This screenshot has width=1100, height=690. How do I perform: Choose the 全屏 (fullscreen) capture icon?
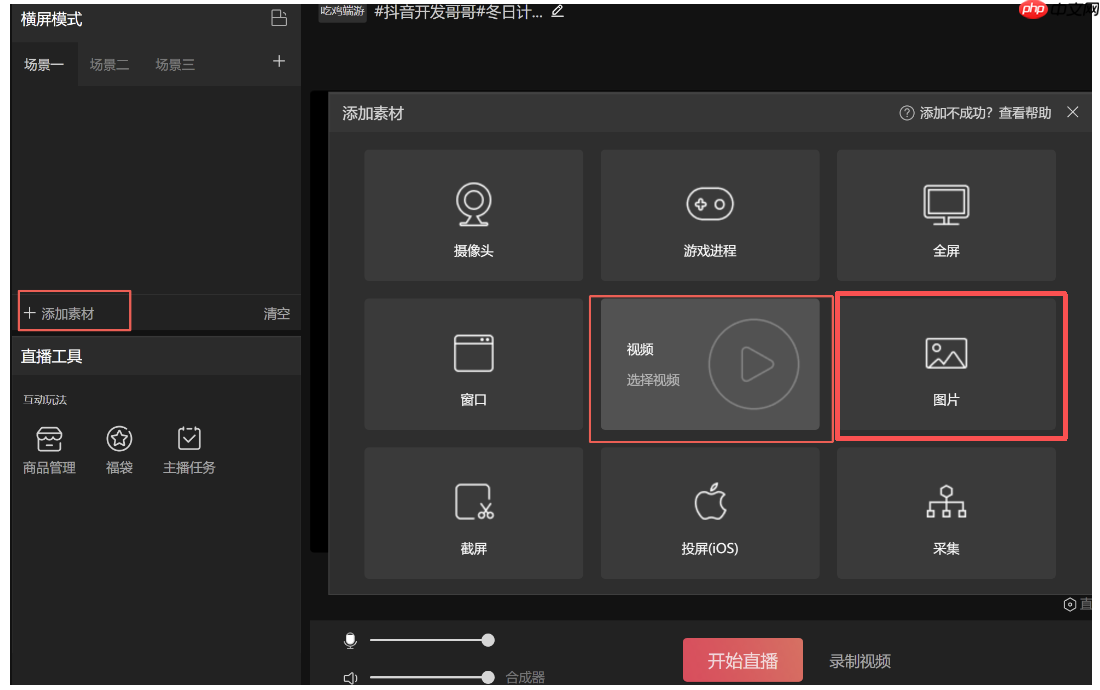click(x=946, y=214)
